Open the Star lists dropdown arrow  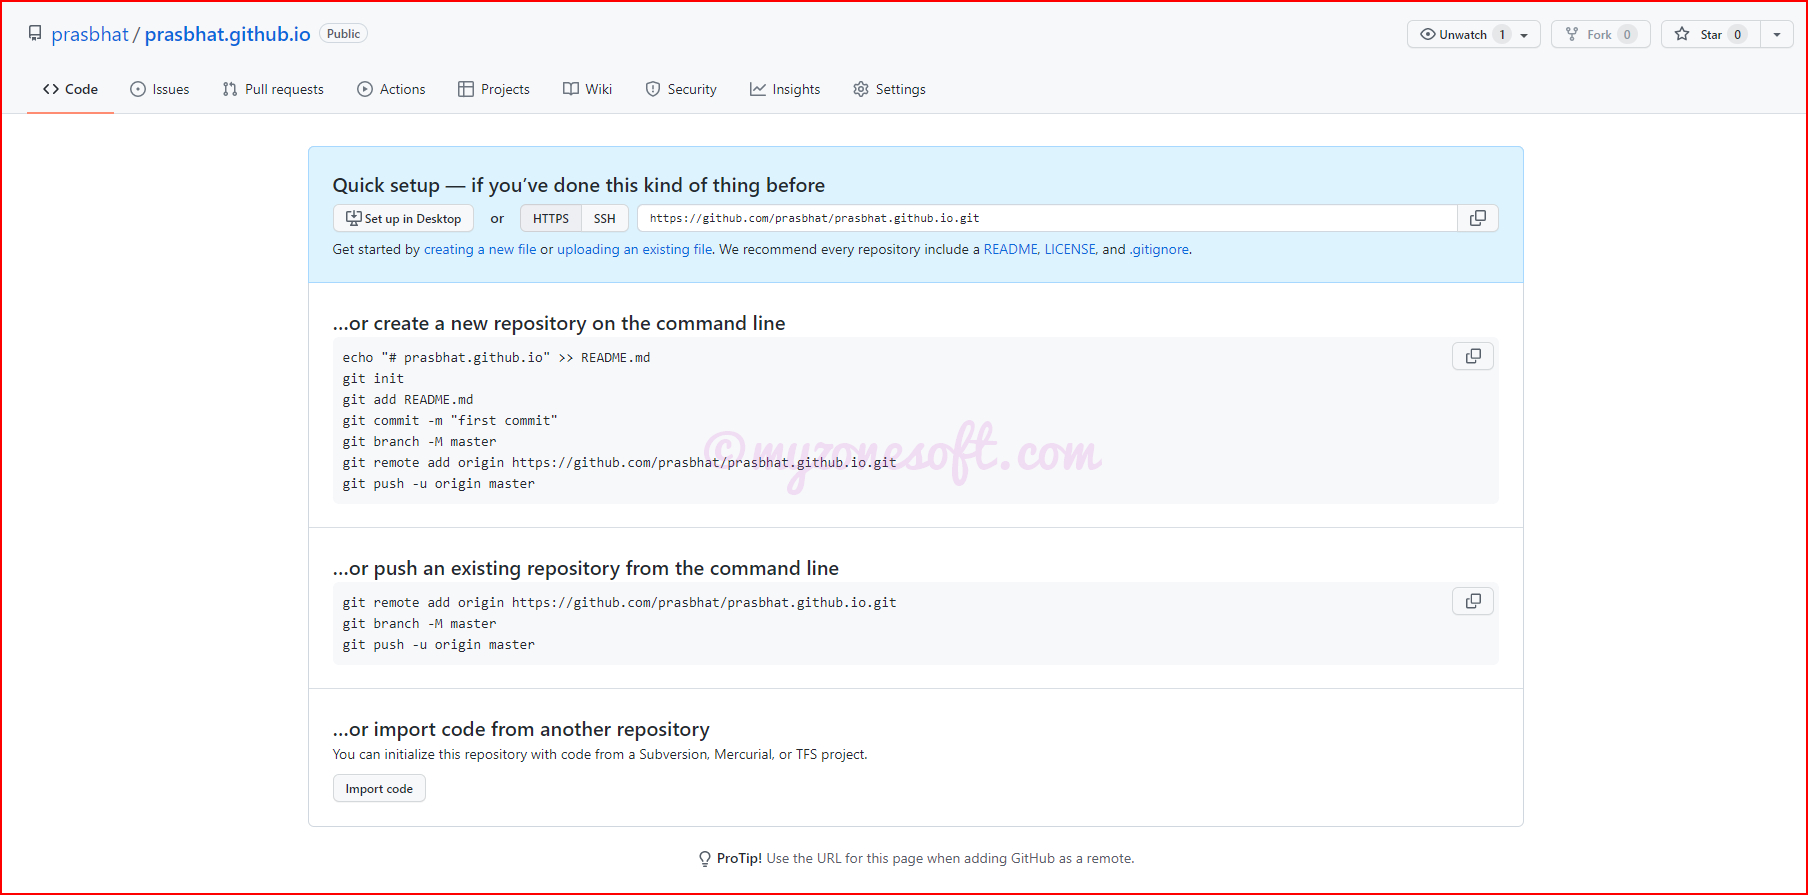click(1776, 34)
